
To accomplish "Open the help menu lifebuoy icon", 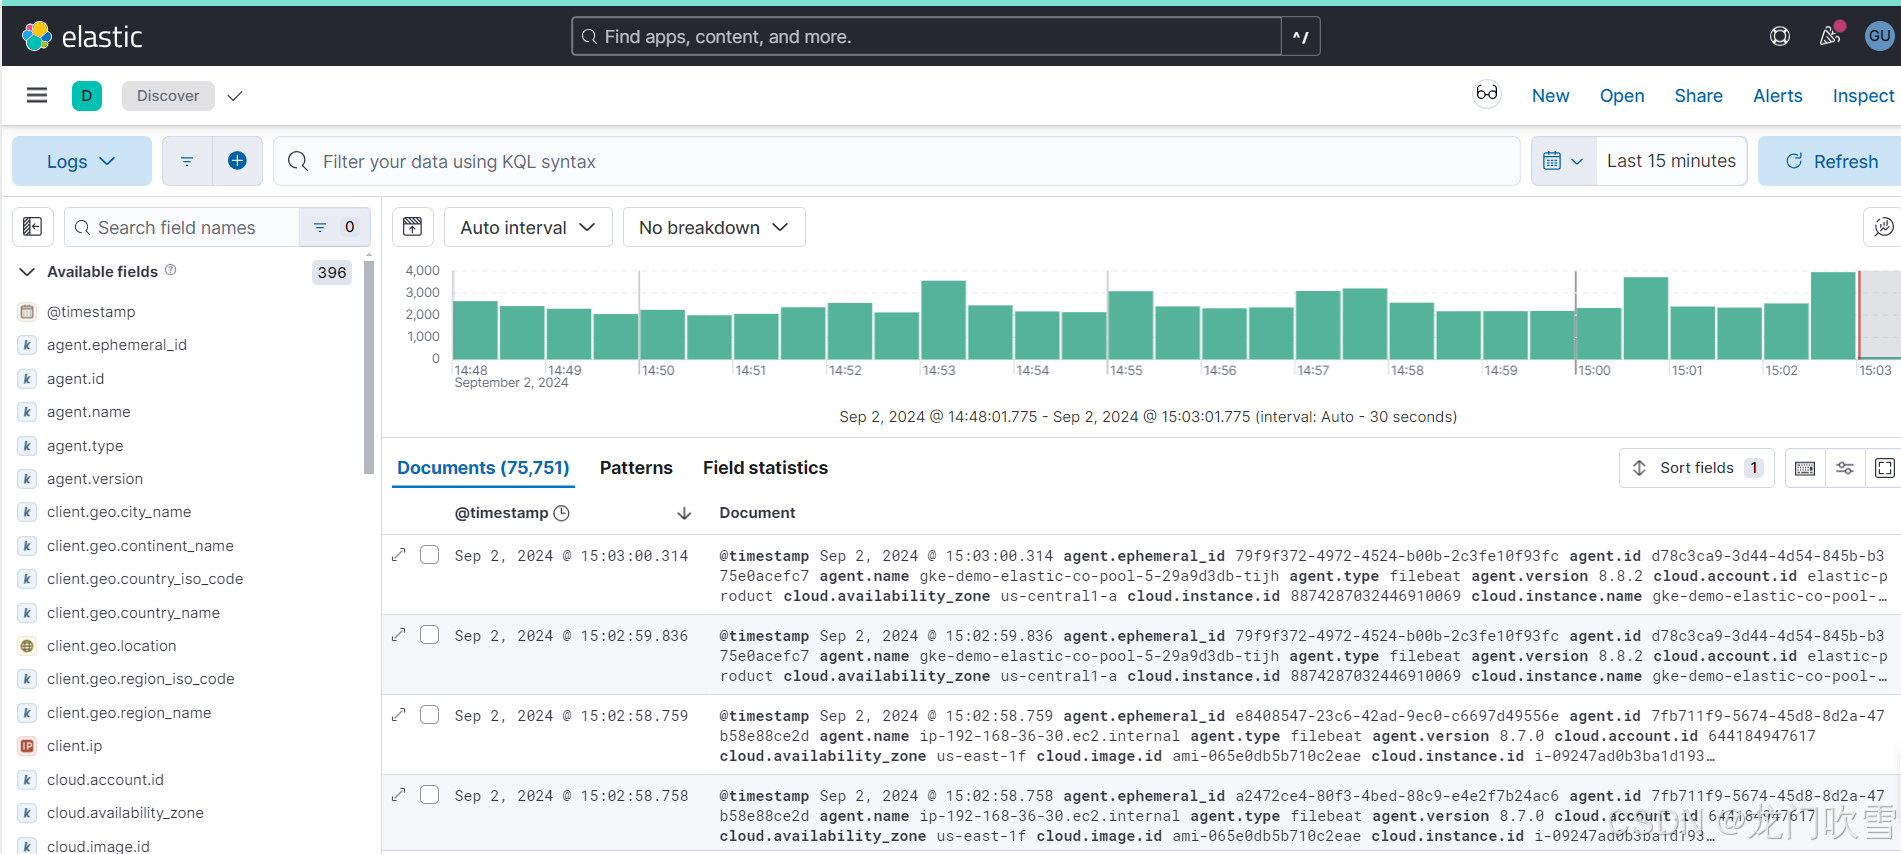I will (1780, 36).
